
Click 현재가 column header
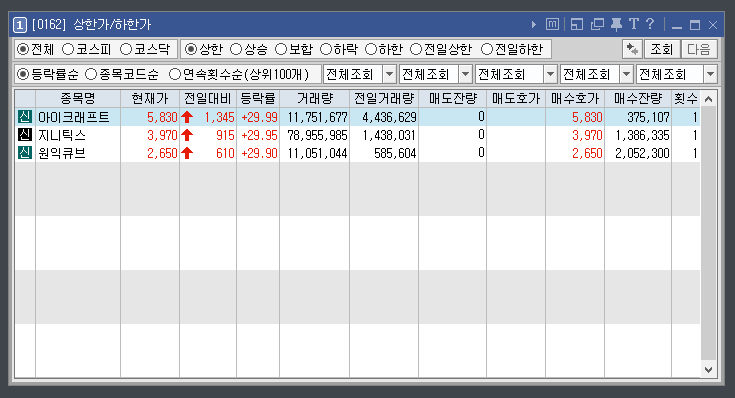tap(150, 98)
